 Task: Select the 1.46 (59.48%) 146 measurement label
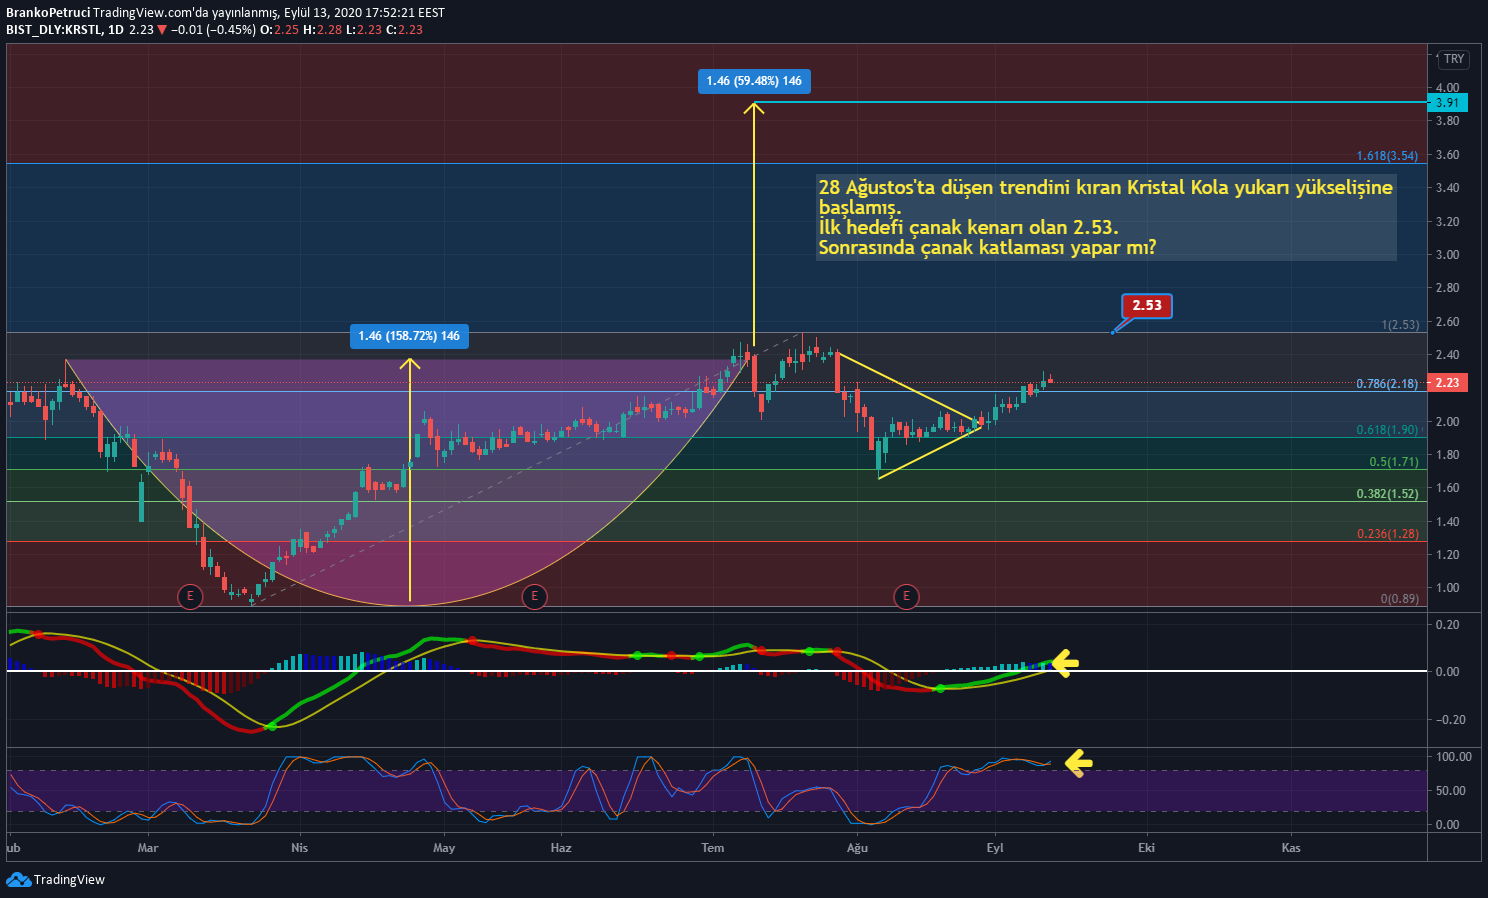tap(754, 81)
